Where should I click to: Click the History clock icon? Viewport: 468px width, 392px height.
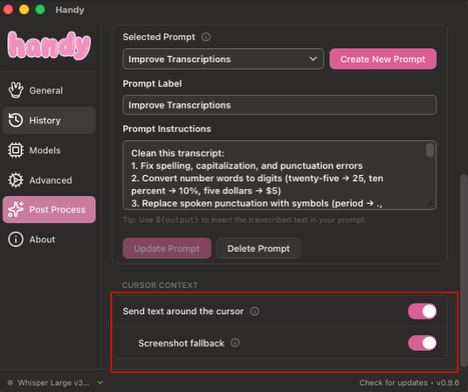tap(16, 120)
